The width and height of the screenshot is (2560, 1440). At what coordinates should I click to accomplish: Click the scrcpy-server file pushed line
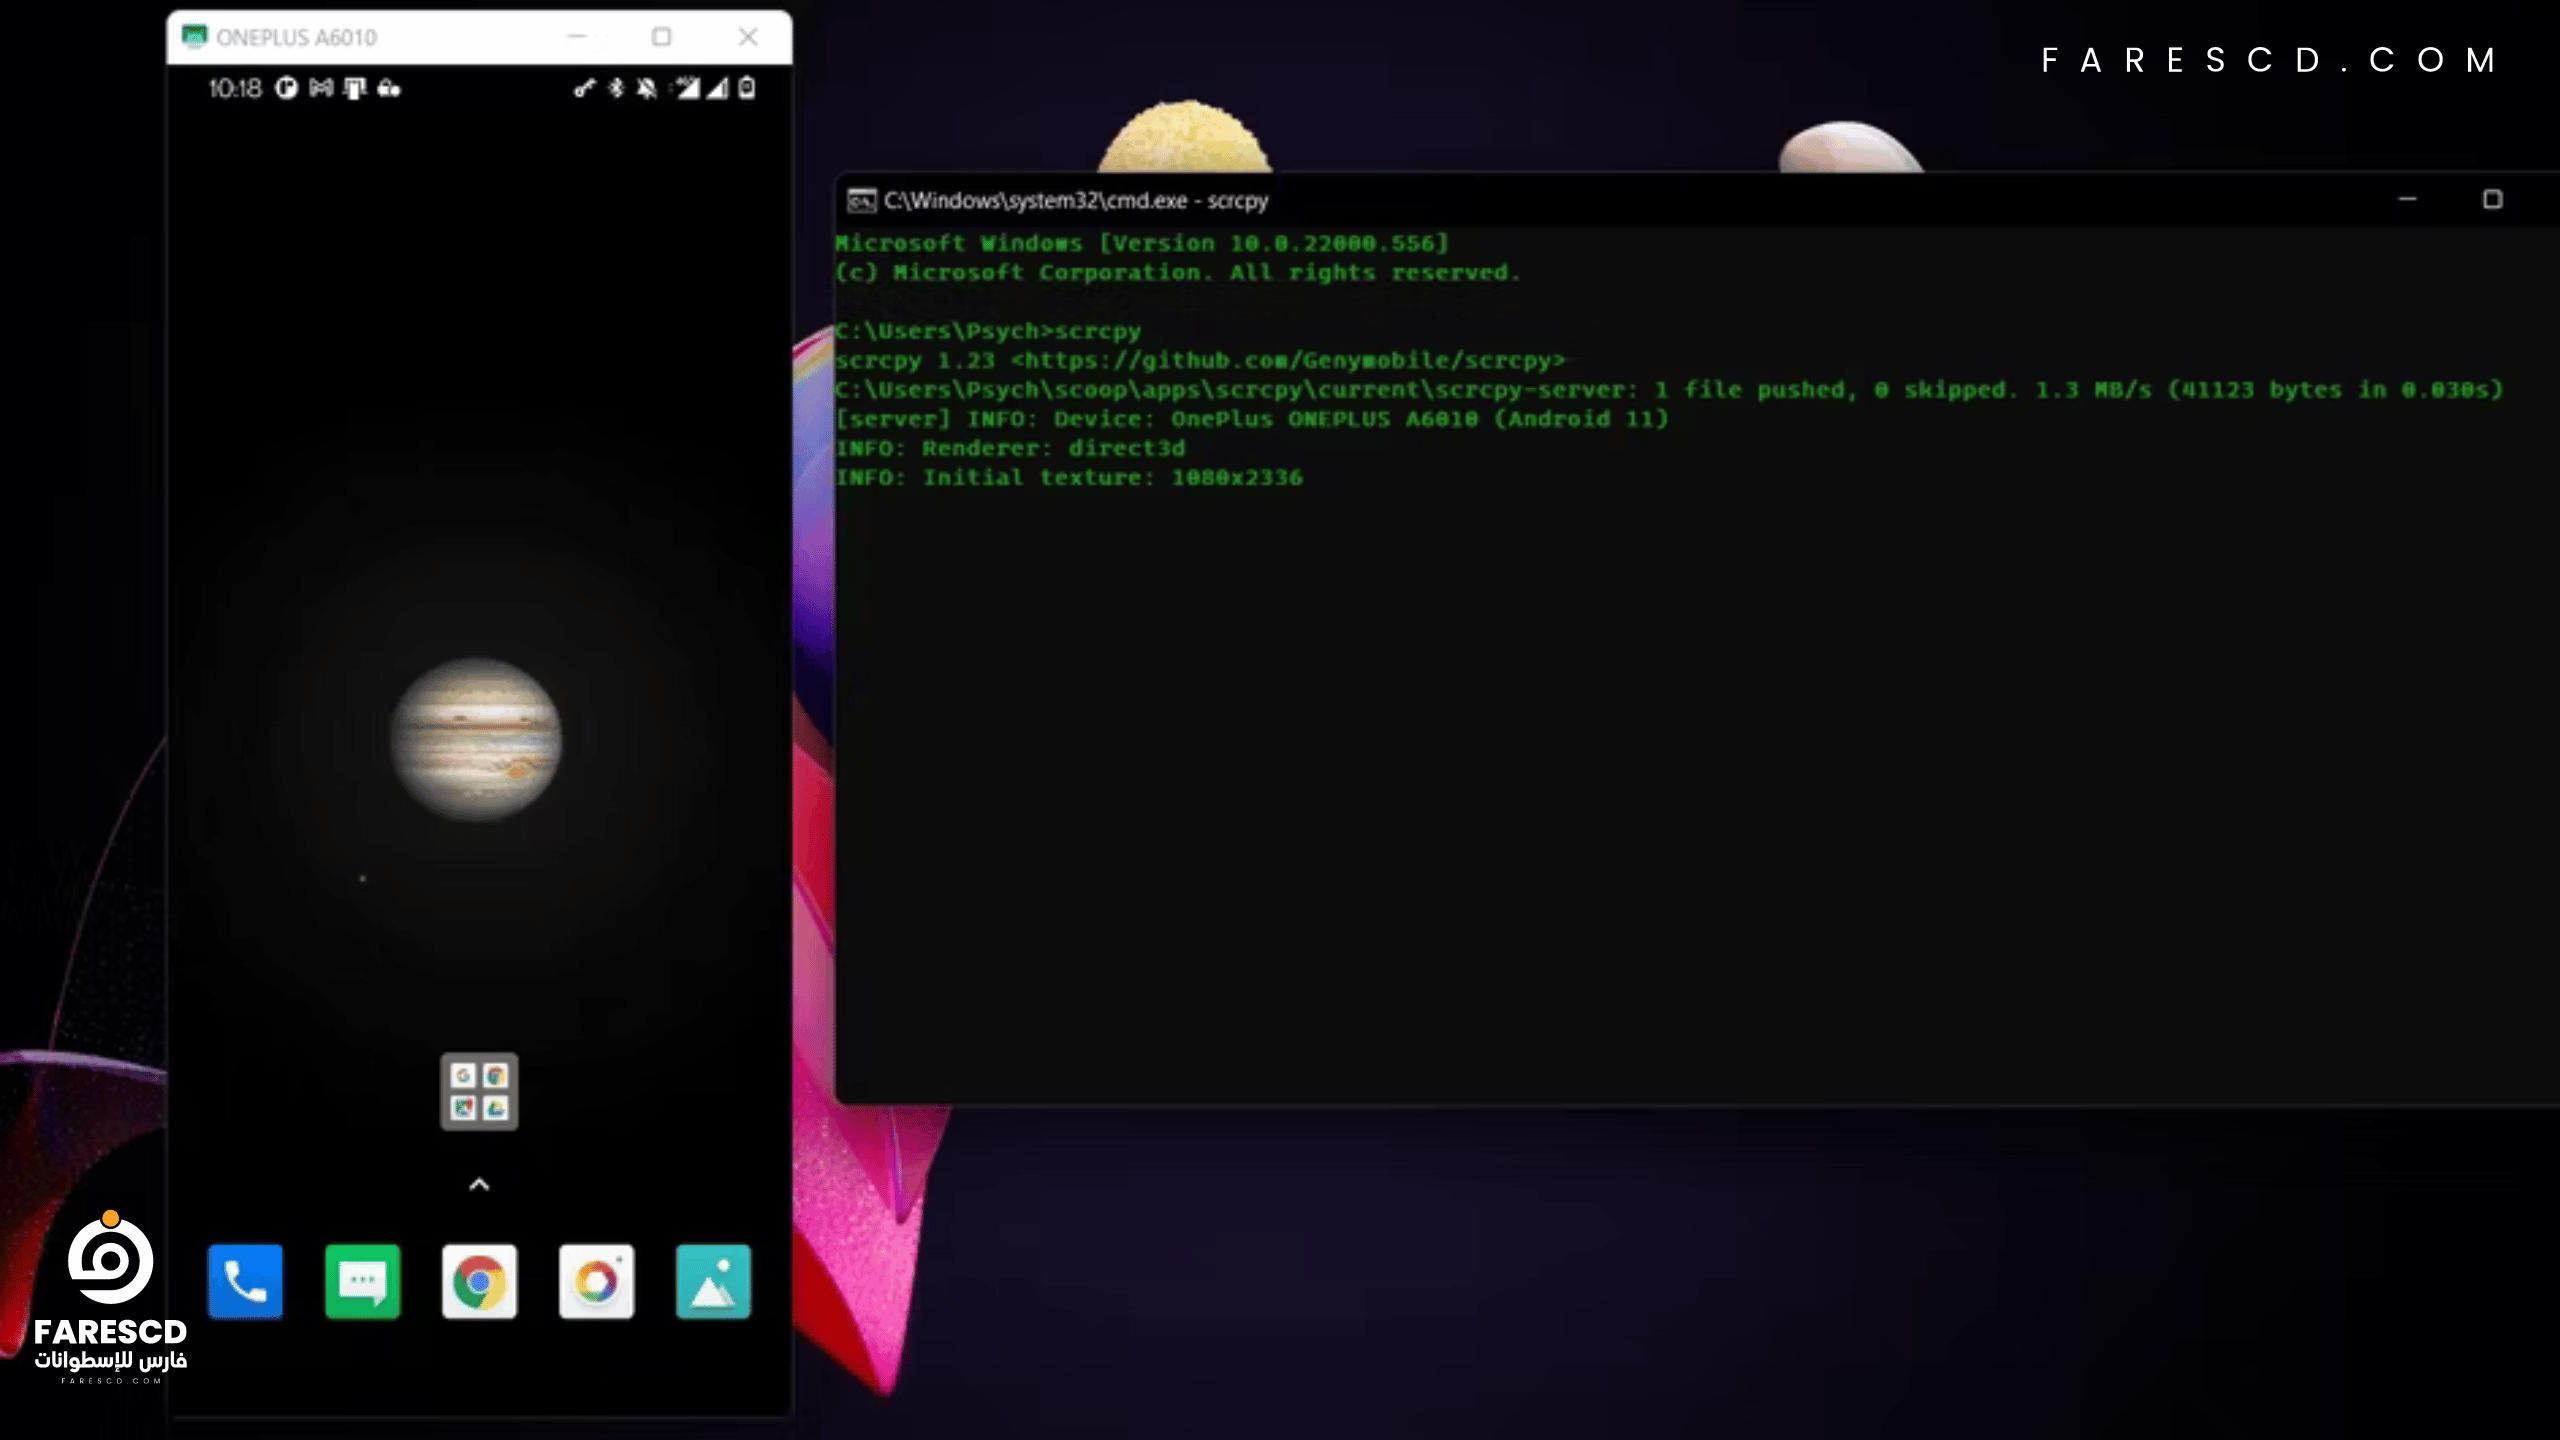(x=1669, y=390)
